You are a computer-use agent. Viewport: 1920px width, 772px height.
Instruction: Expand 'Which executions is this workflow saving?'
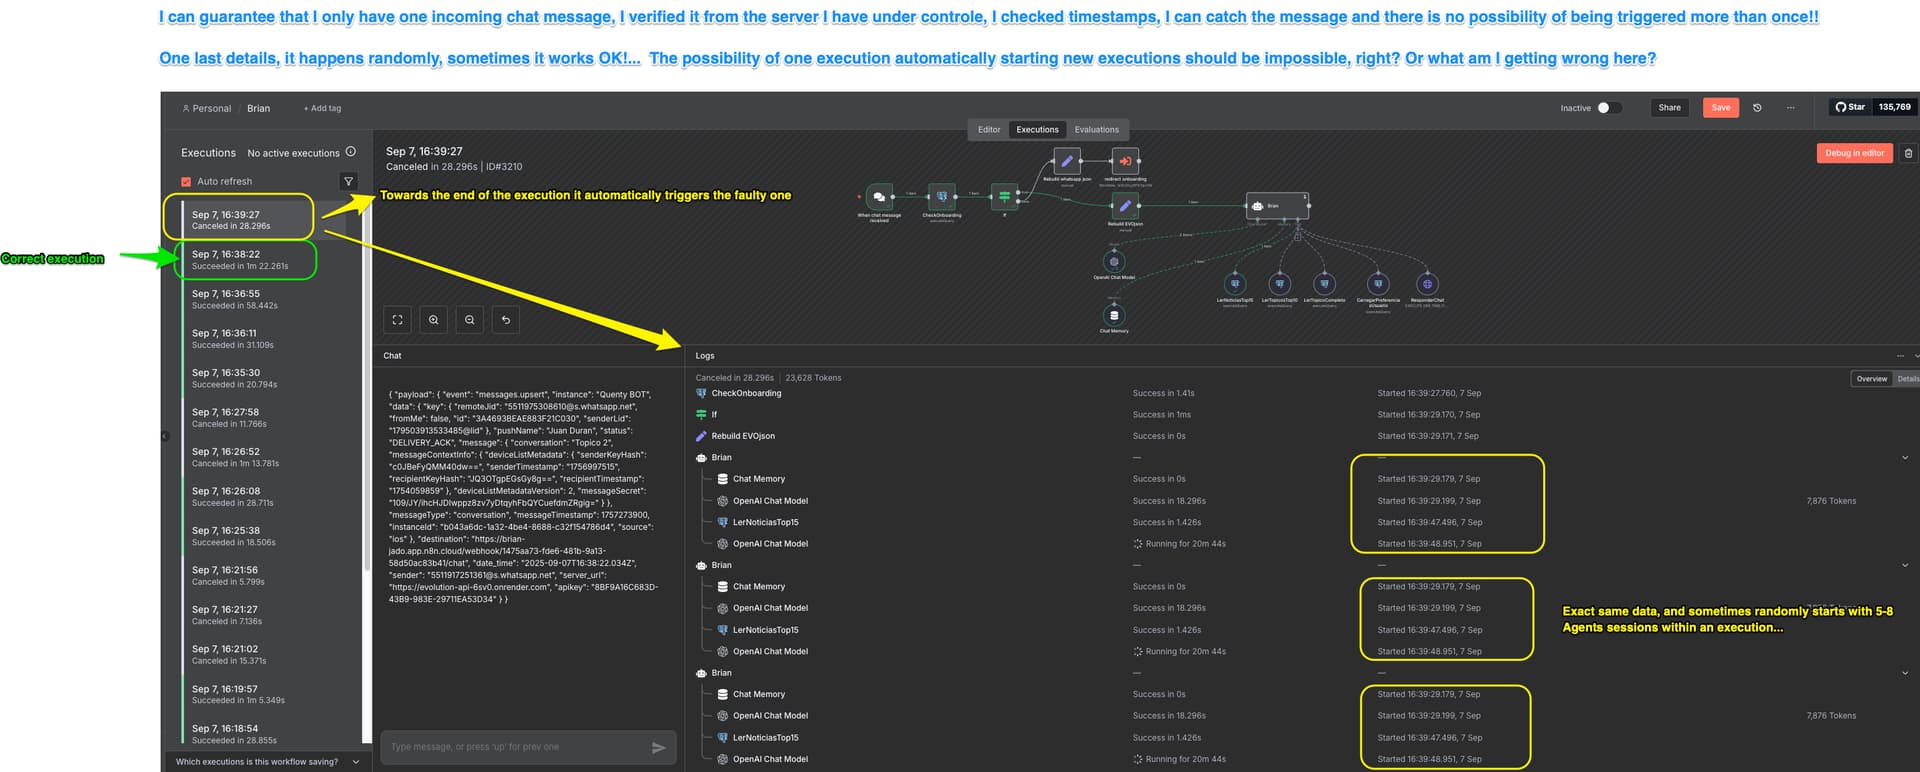pos(267,762)
